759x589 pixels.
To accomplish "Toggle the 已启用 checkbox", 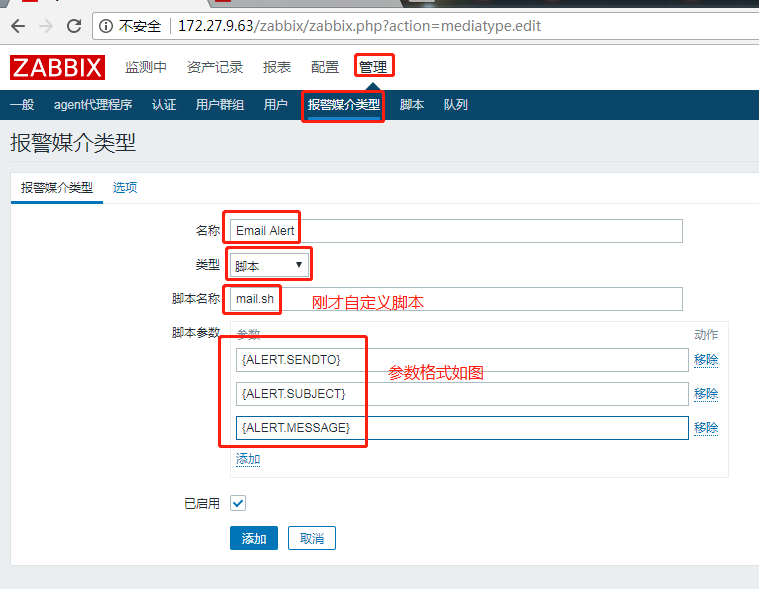I will pos(238,503).
